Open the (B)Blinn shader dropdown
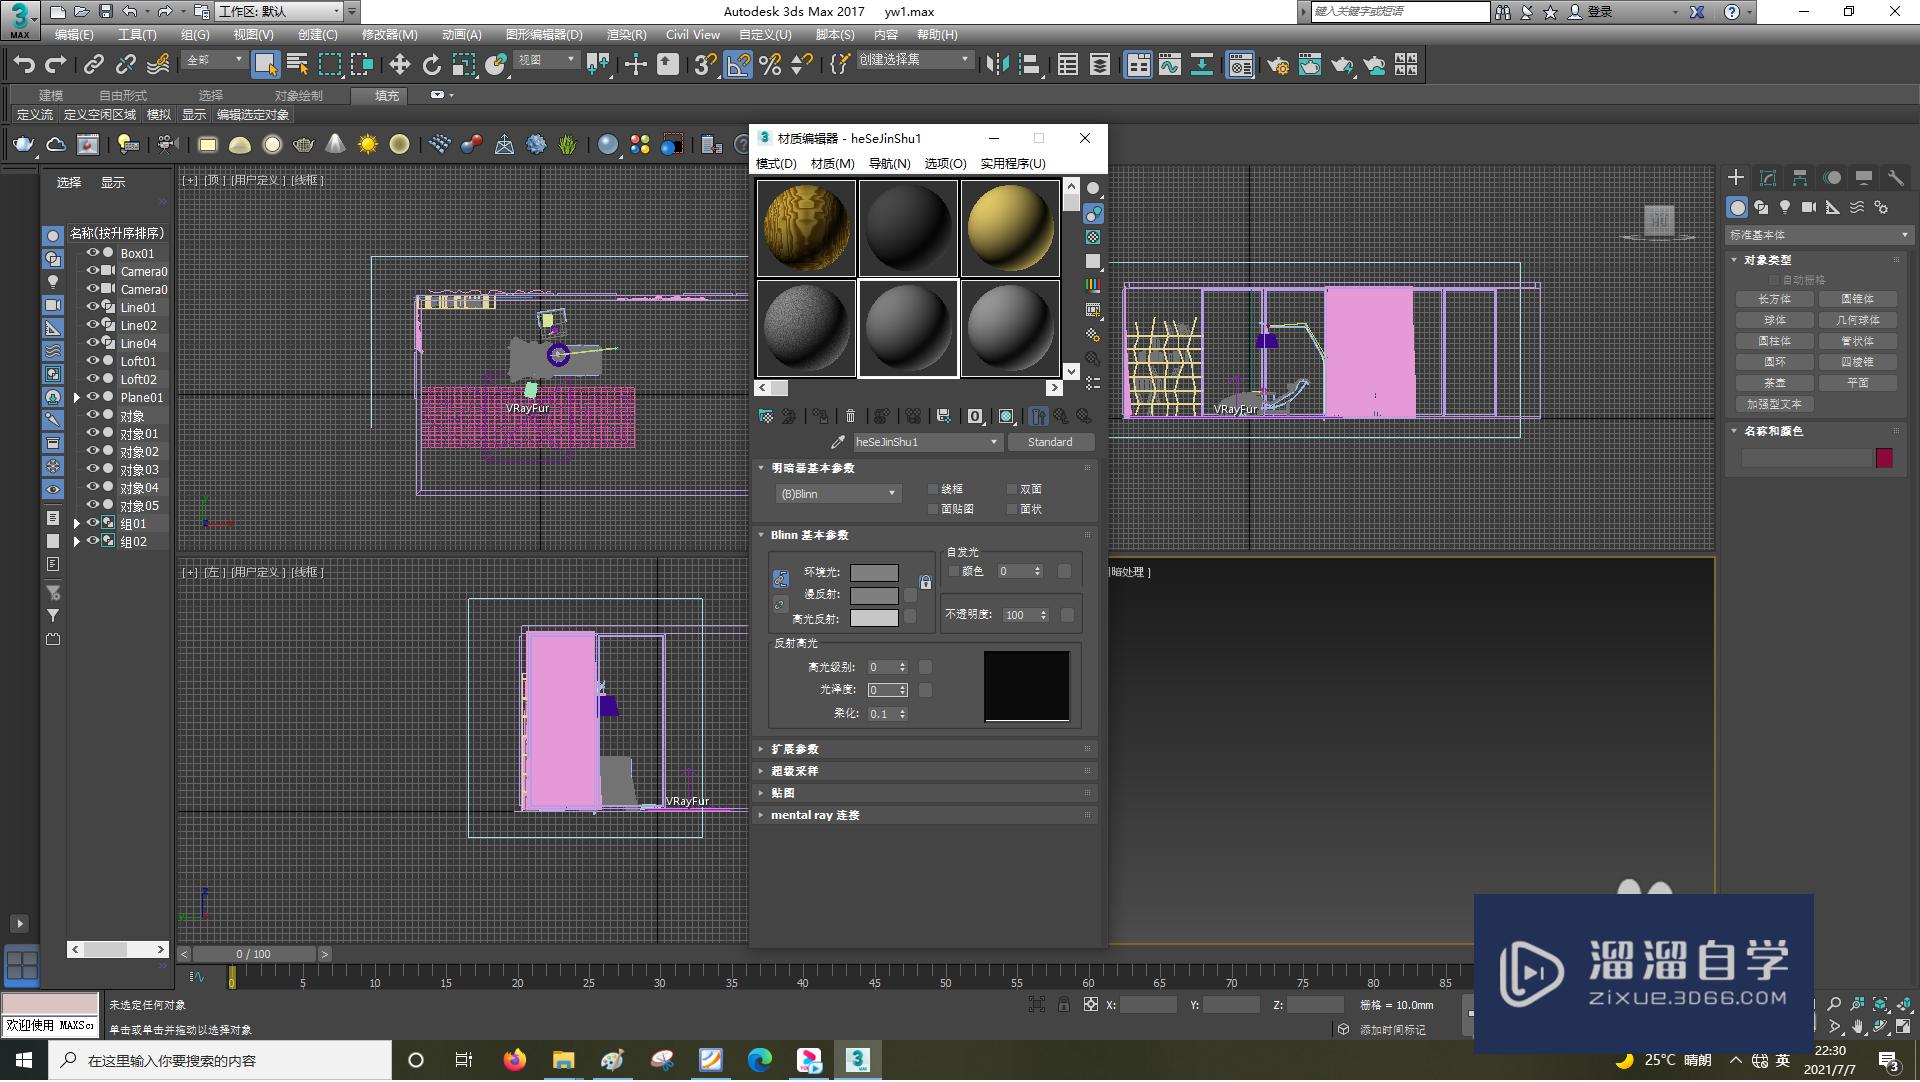Screen dimensions: 1920x1082 tap(838, 494)
